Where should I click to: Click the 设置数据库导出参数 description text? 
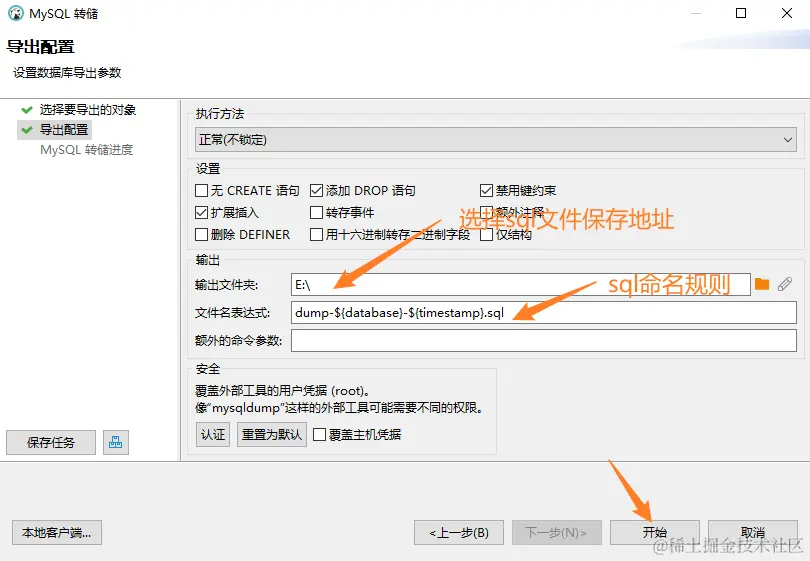67,73
